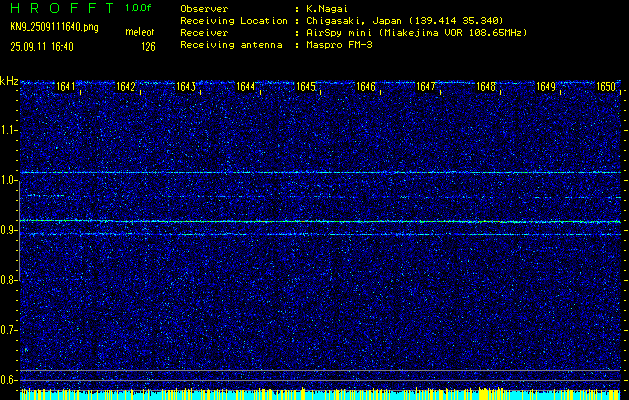Click the 0.9 frequency axis label
The image size is (629, 400).
9,230
